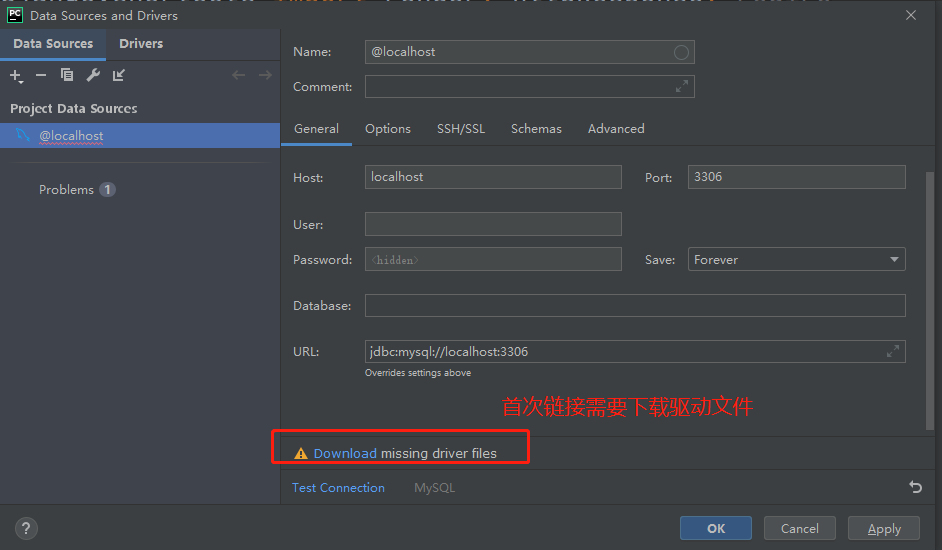Open the Options tab
This screenshot has width=942, height=550.
[x=387, y=129]
